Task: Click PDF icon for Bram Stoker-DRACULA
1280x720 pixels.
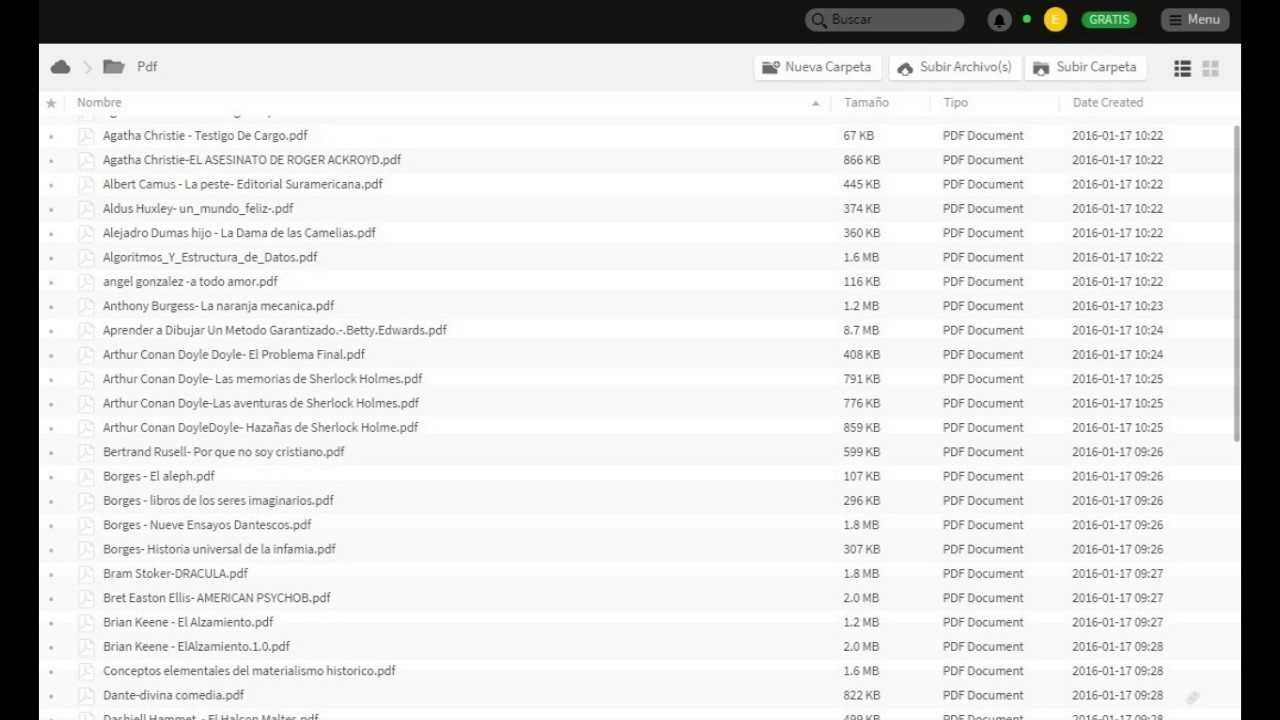Action: [86, 574]
